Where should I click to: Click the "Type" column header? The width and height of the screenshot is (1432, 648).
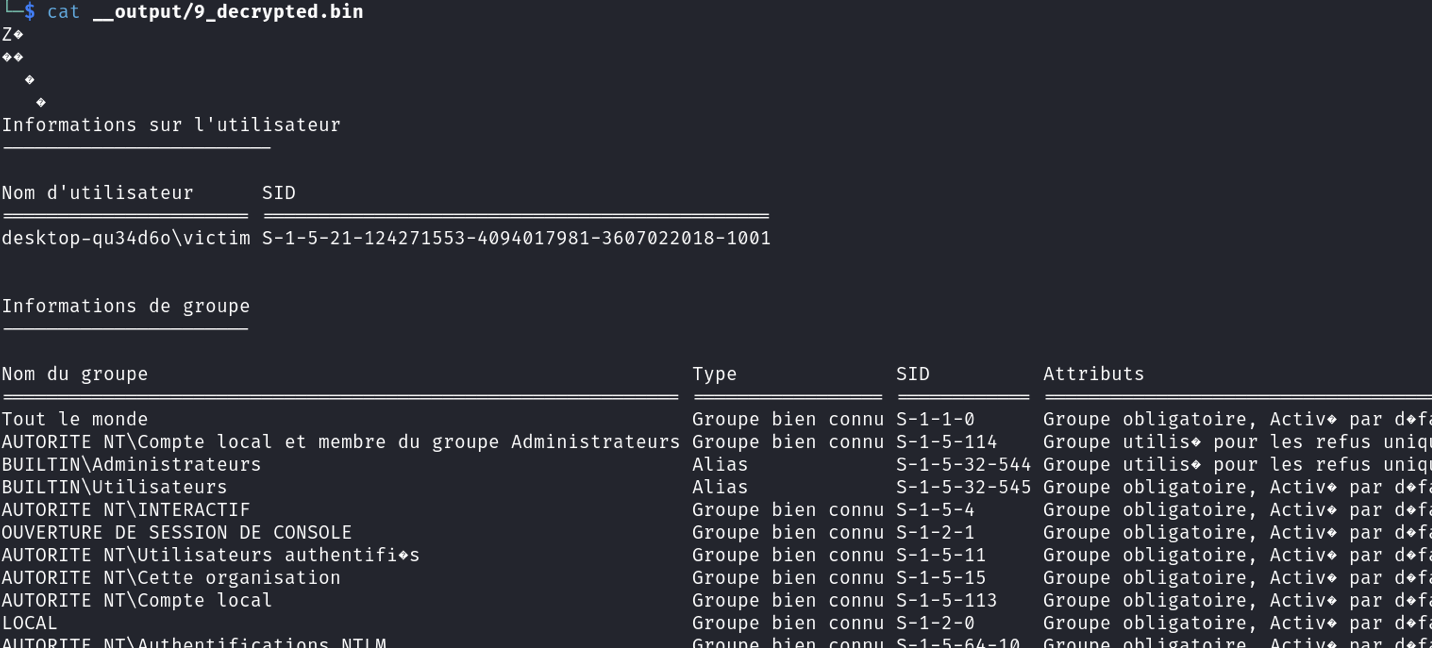click(x=714, y=374)
